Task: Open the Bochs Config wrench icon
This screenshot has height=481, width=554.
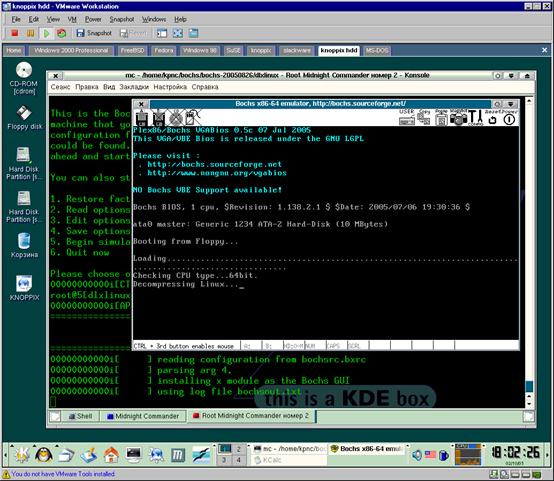Action: [476, 118]
